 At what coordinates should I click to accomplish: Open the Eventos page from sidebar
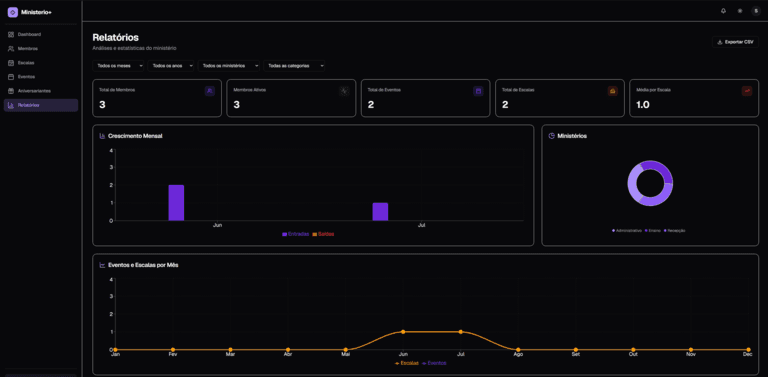pyautogui.click(x=41, y=77)
